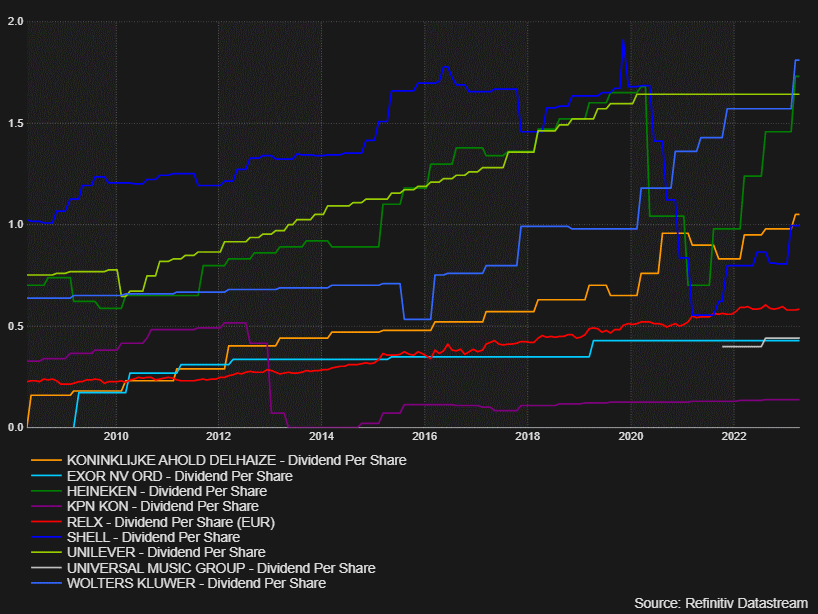
Task: Click the Koninklijke Ahold Delhaize legend label
Action: tap(236, 461)
